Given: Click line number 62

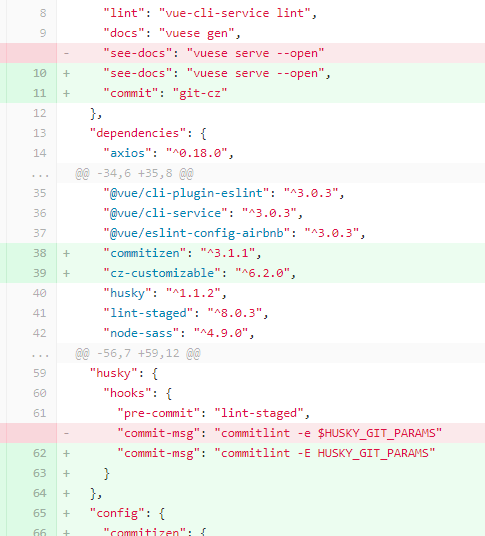Looking at the screenshot, I should (40, 453).
